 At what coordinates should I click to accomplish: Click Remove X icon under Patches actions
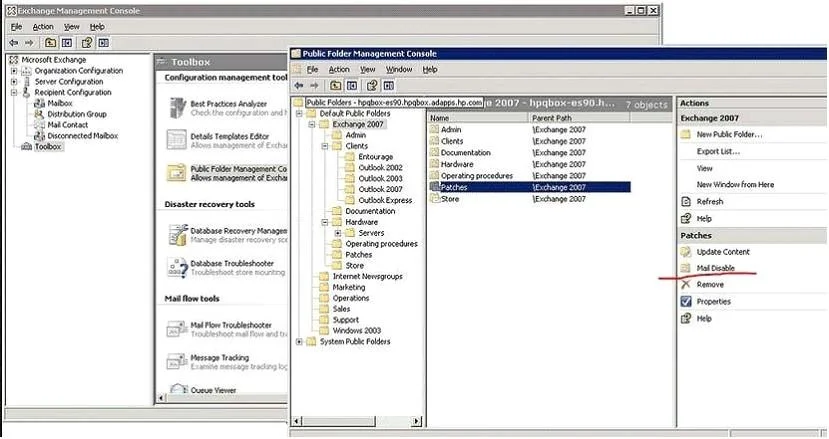click(686, 285)
